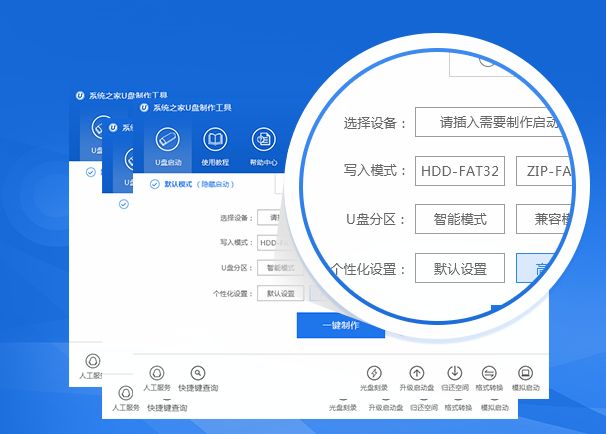Expand the small 选择设备 box in front window
Image resolution: width=606 pixels, height=434 pixels.
268,217
